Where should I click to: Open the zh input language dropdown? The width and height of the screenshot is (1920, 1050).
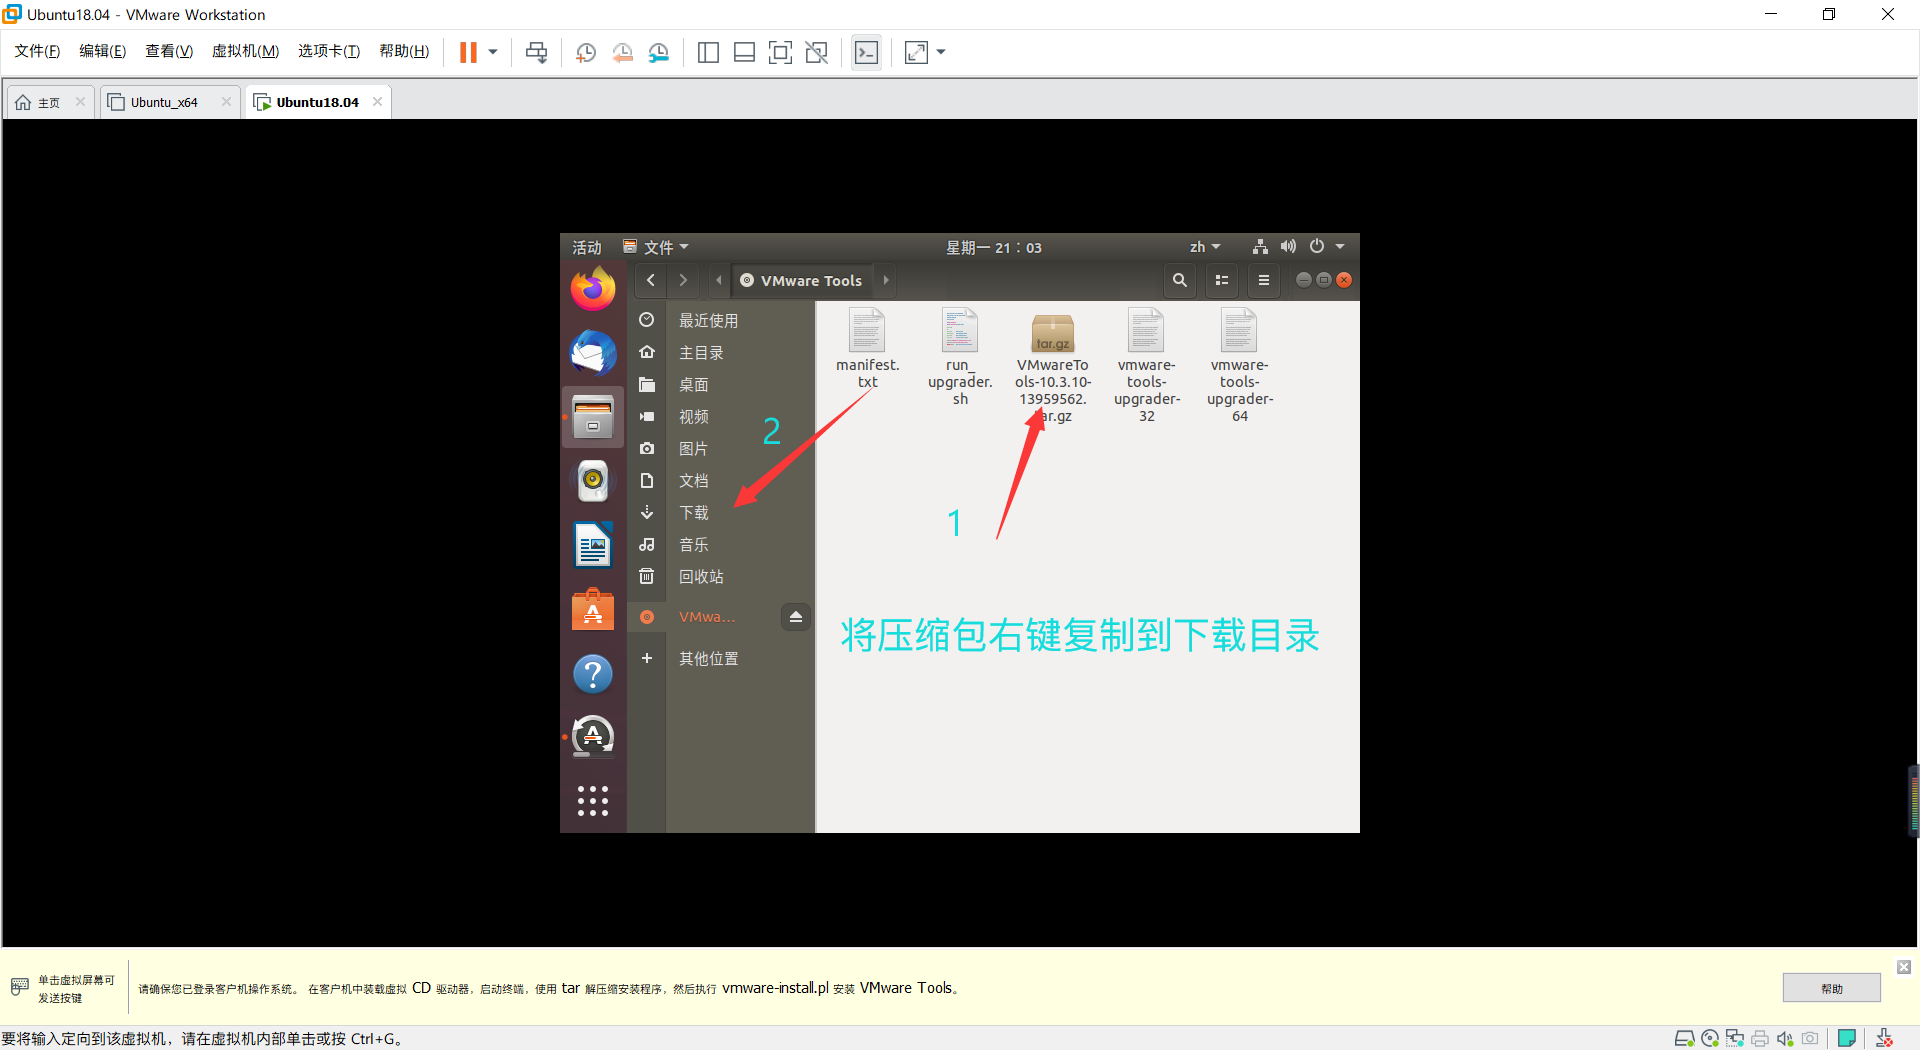(1205, 247)
